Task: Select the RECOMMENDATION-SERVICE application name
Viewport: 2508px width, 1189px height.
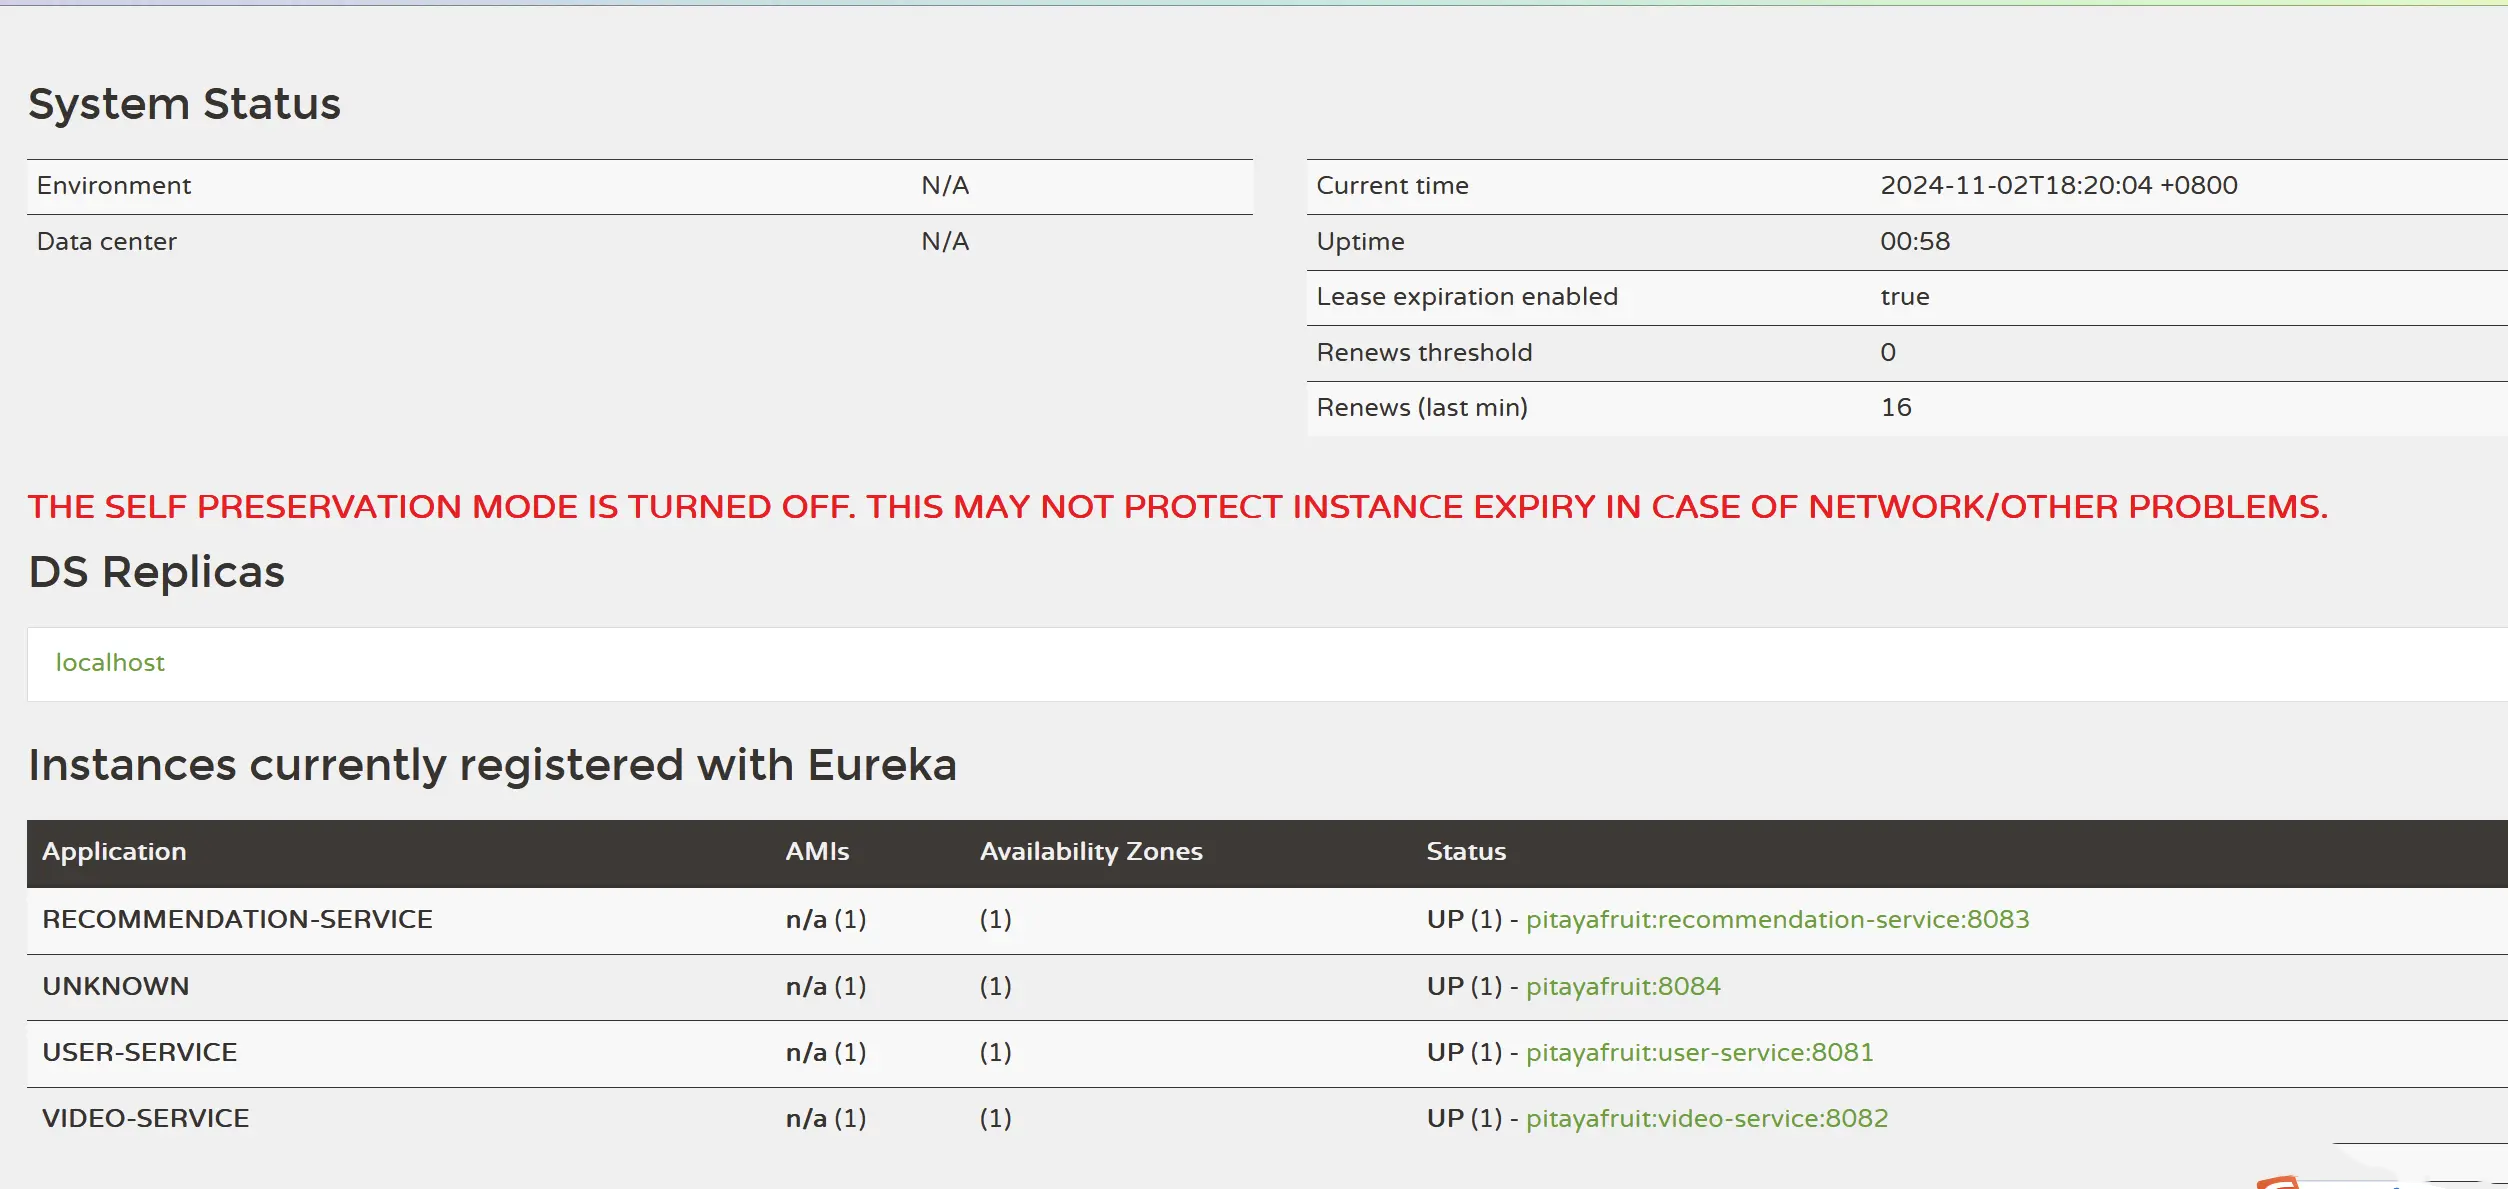Action: [x=237, y=920]
